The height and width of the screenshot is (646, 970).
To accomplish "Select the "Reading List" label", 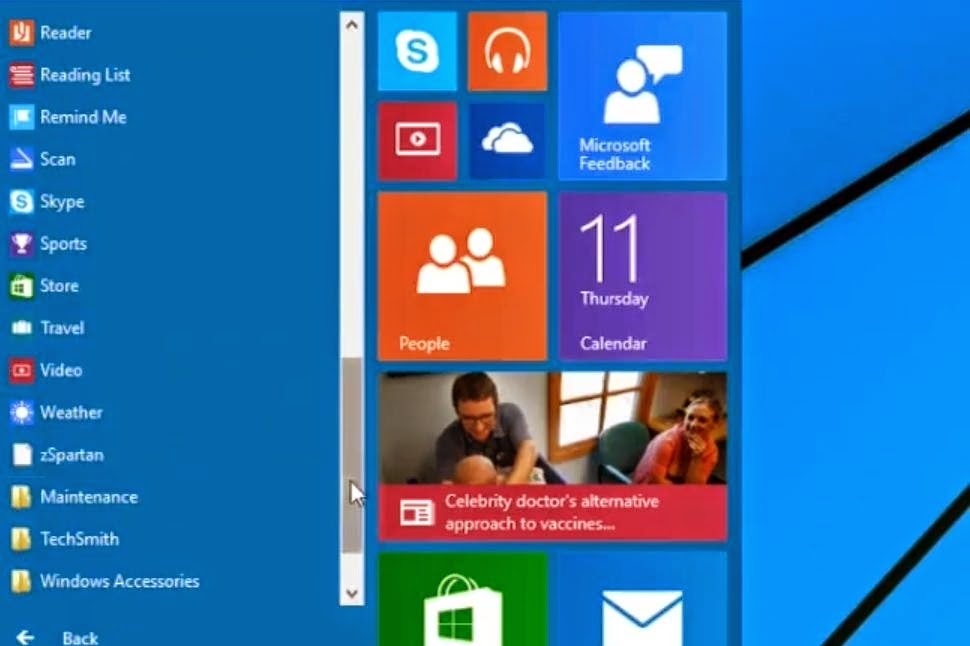I will pos(85,75).
